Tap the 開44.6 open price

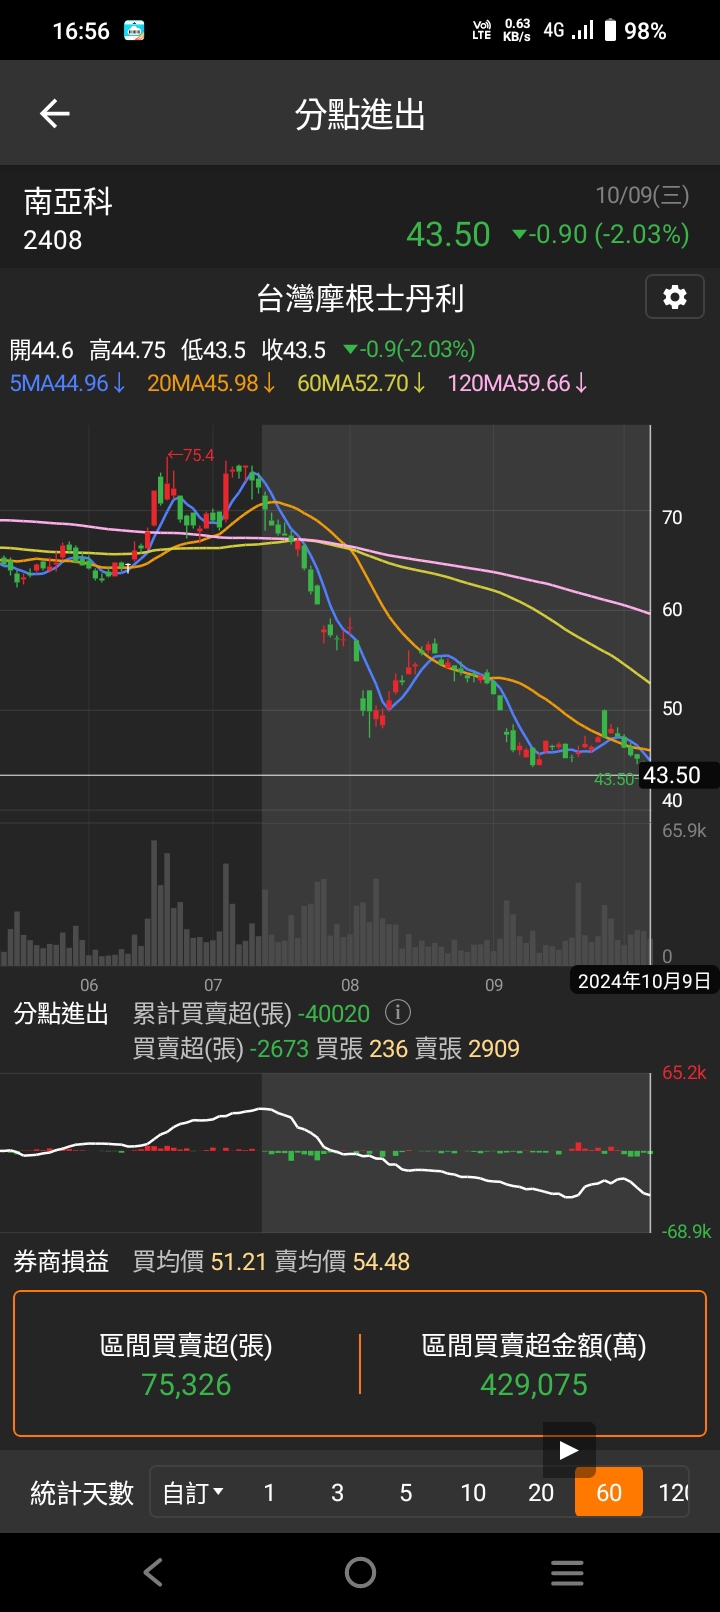pos(41,350)
